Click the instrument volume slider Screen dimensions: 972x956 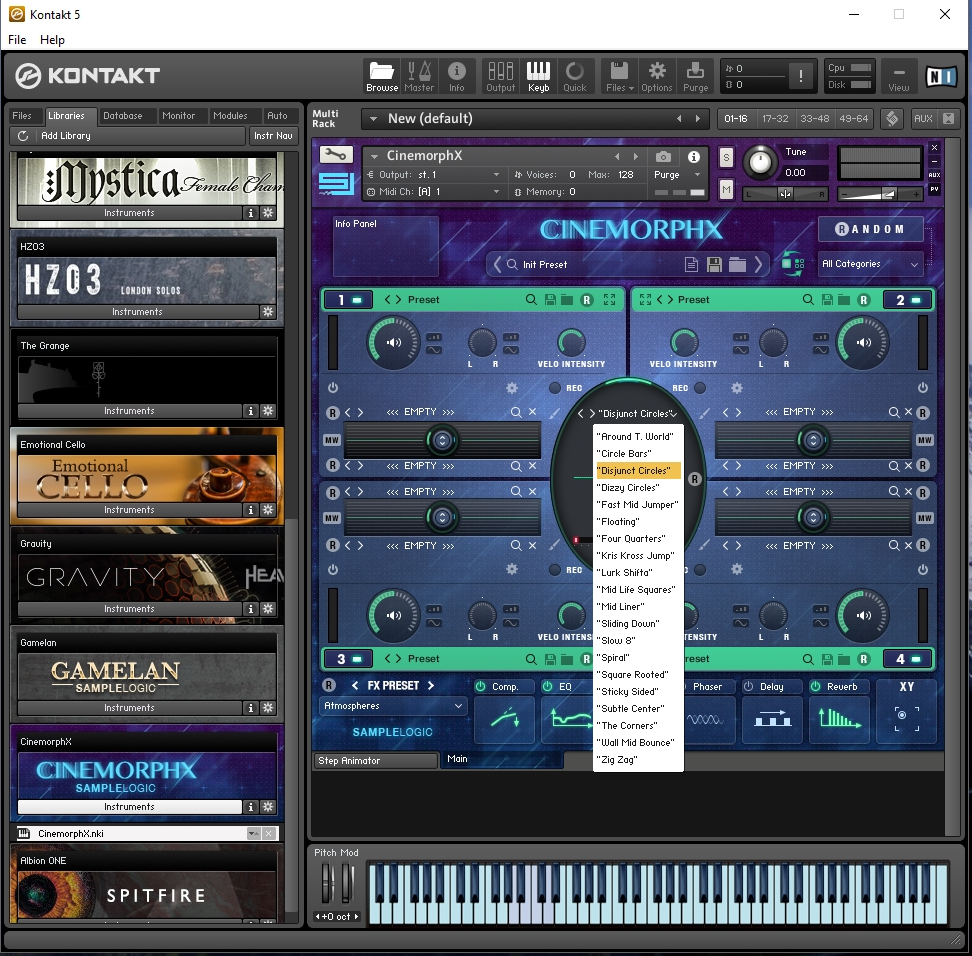879,194
